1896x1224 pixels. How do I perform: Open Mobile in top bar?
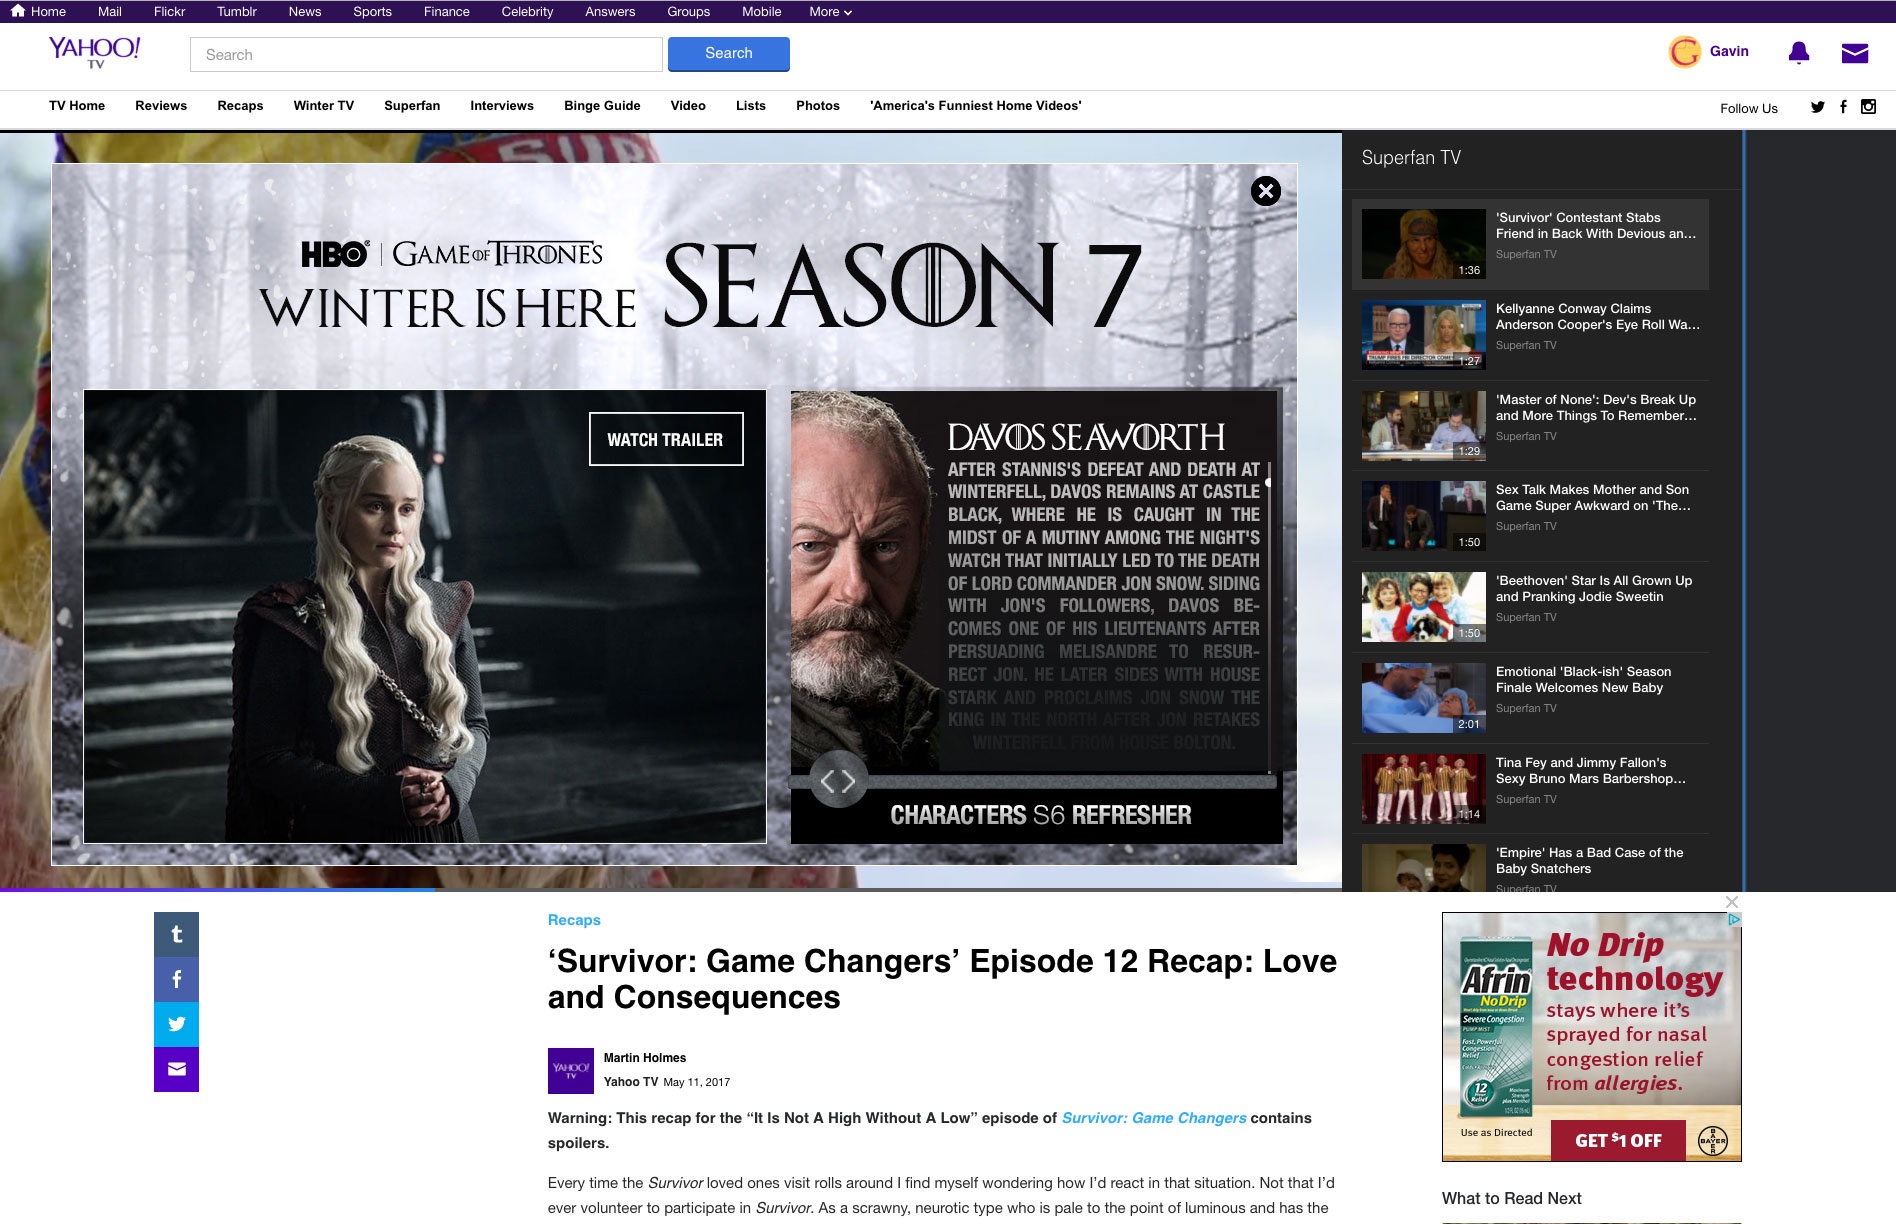click(762, 12)
